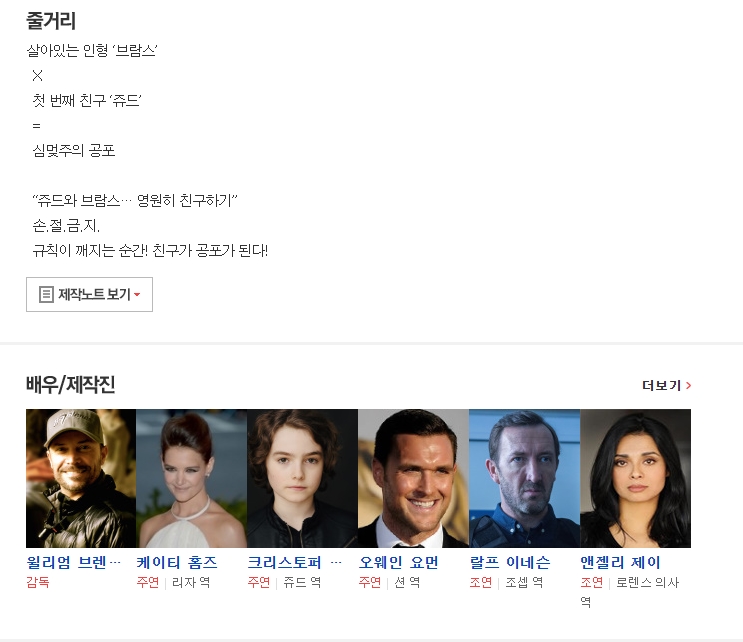The width and height of the screenshot is (743, 642).
Task: Click the 쥬드 역 child actor photo
Action: coord(302,479)
